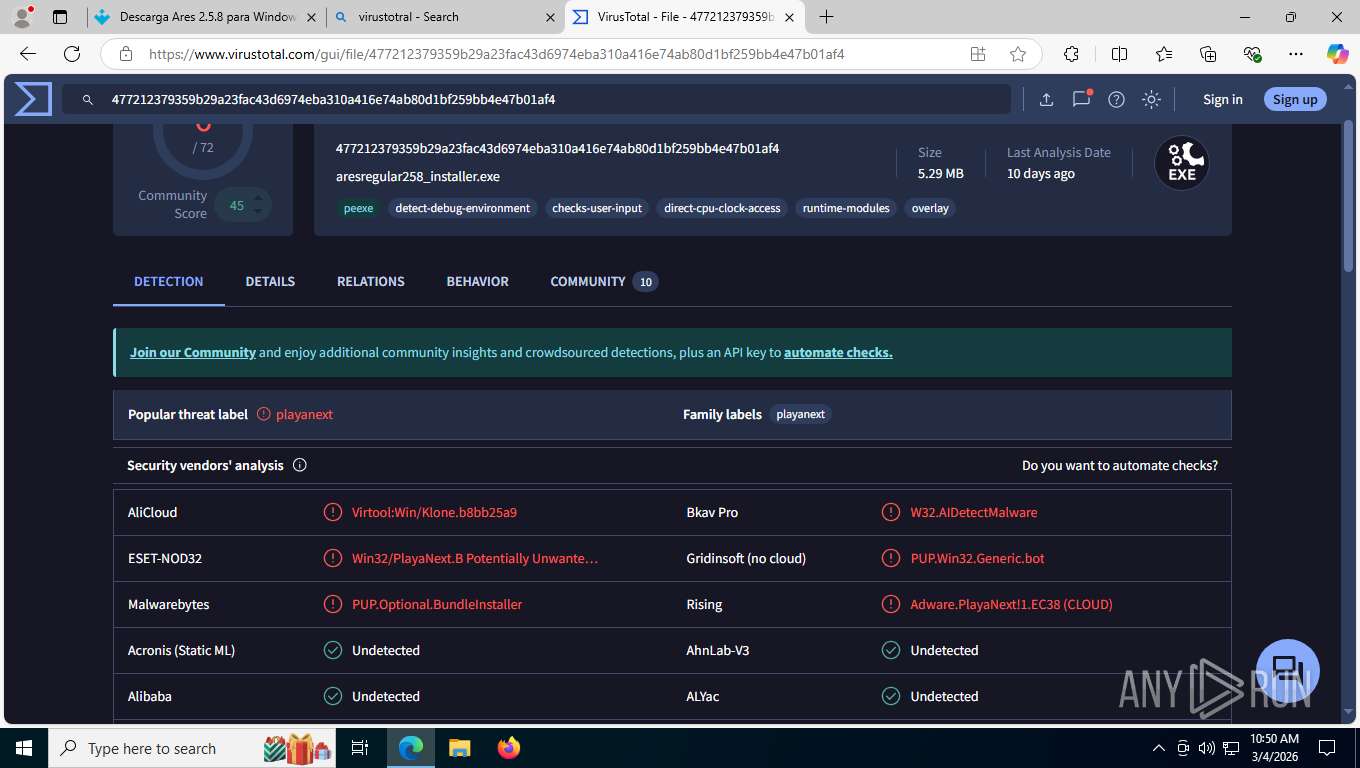Image resolution: width=1360 pixels, height=768 pixels.
Task: Click the runtime-modules tag
Action: [846, 208]
